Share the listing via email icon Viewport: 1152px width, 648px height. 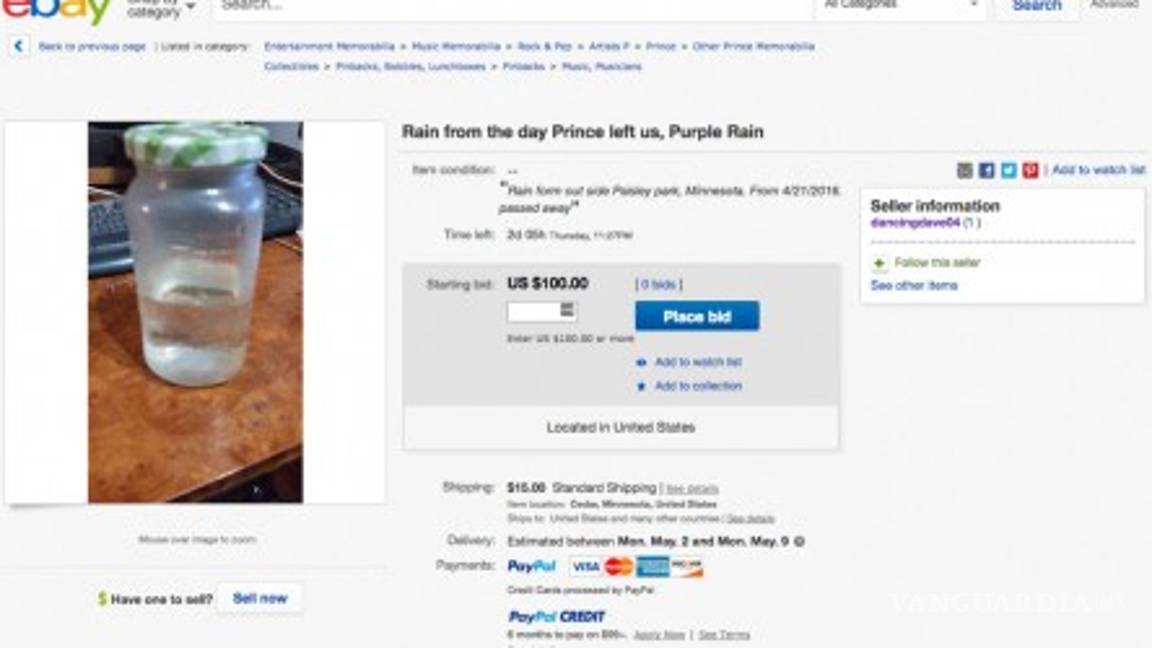coord(963,169)
